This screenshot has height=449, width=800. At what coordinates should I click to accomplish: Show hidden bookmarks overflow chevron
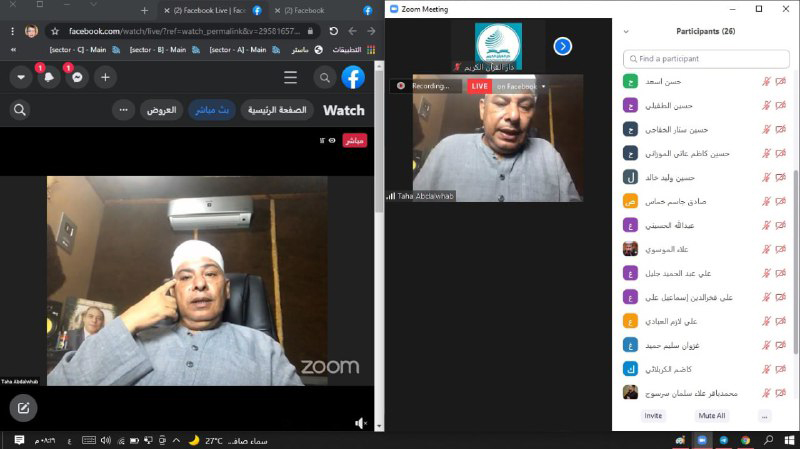[13, 50]
